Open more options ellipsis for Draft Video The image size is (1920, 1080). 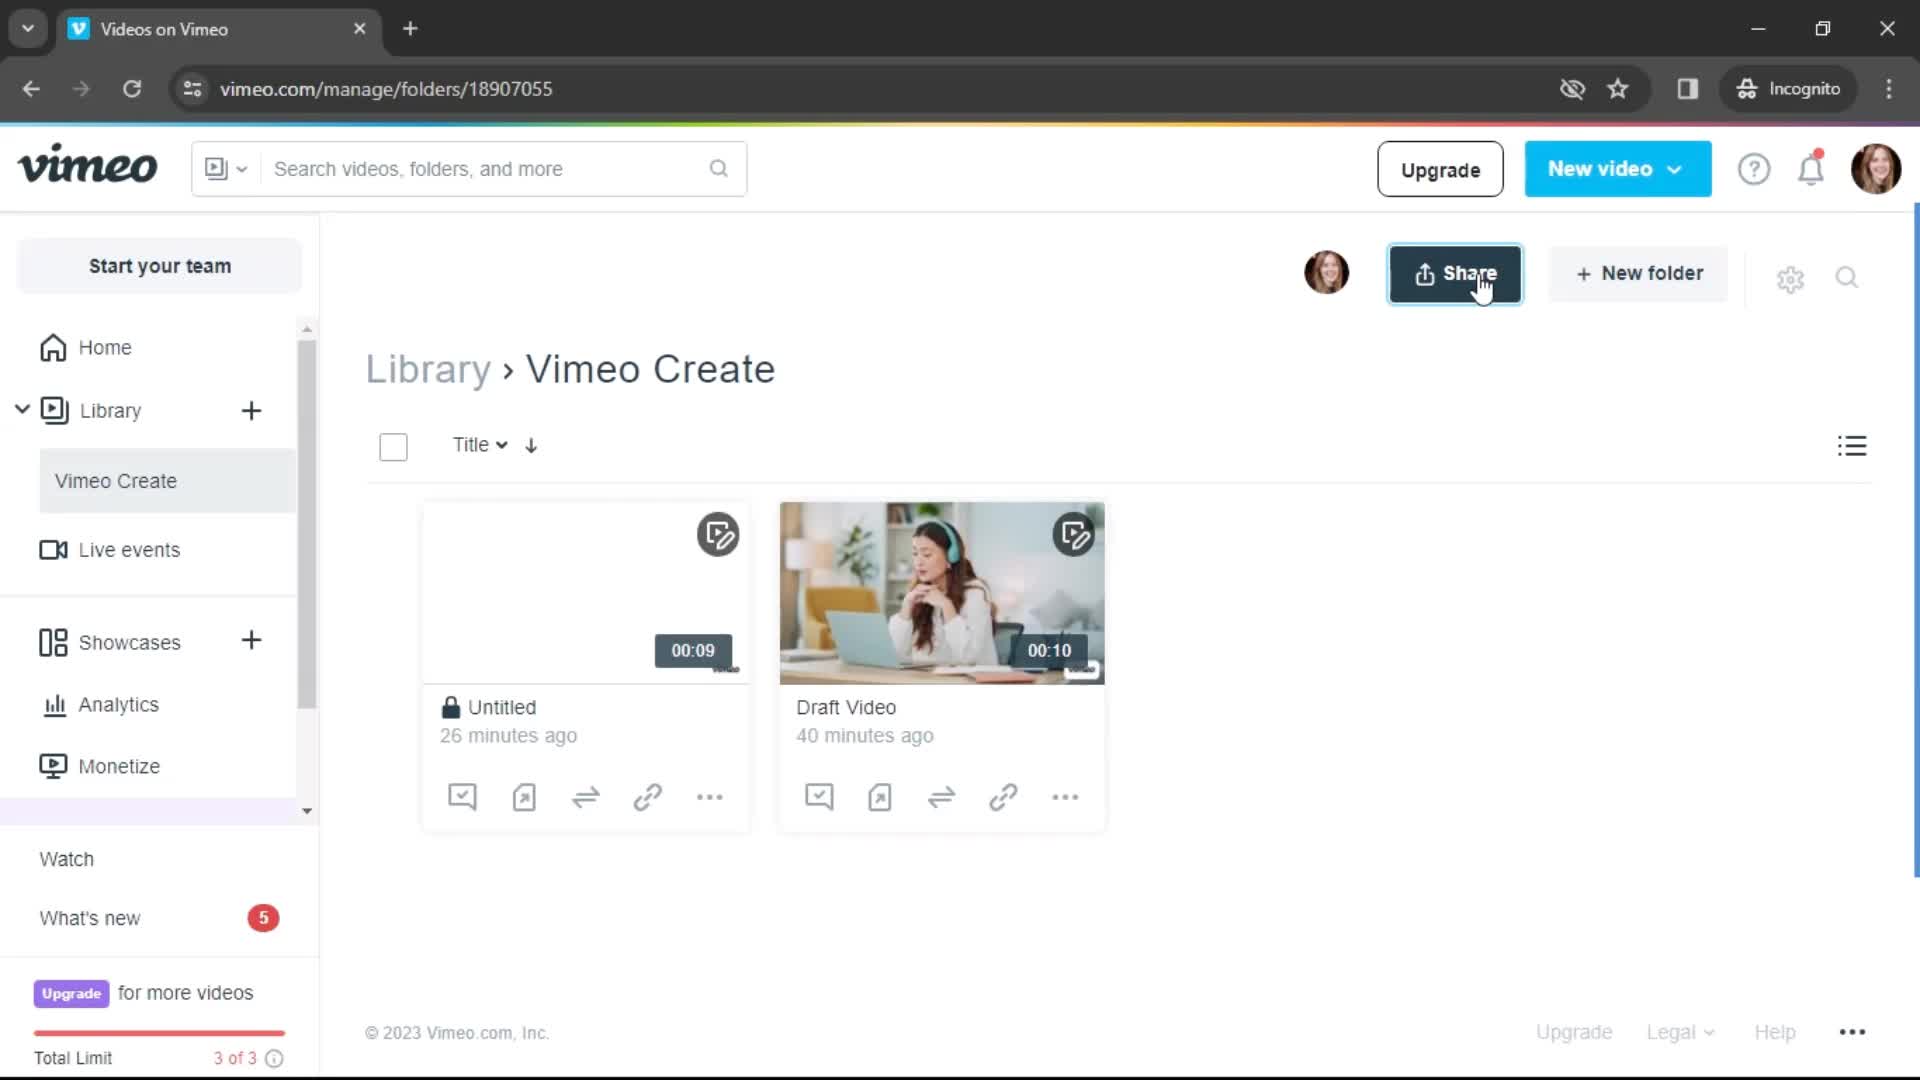[x=1066, y=797]
